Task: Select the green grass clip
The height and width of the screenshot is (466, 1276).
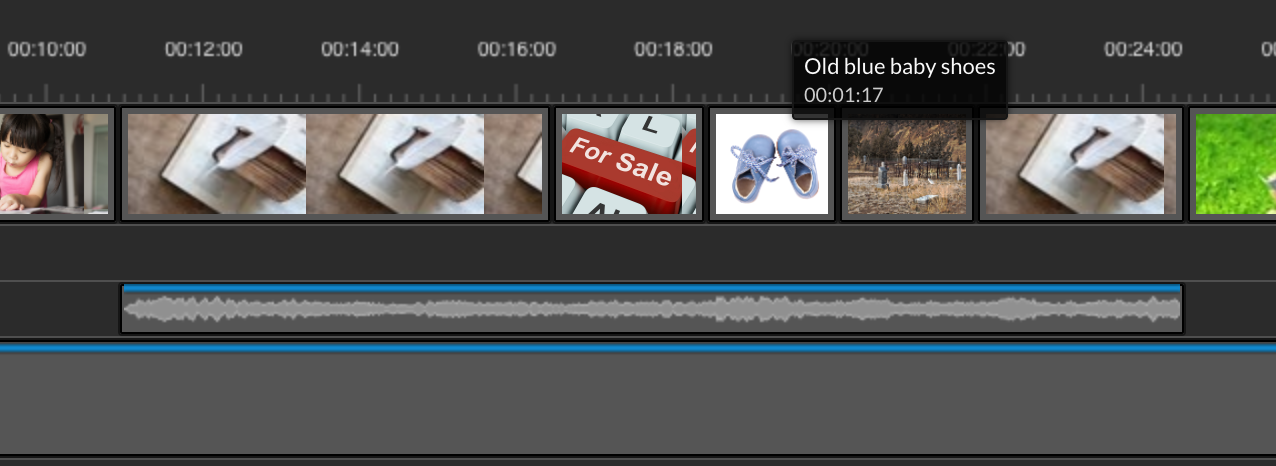Action: click(x=1233, y=164)
